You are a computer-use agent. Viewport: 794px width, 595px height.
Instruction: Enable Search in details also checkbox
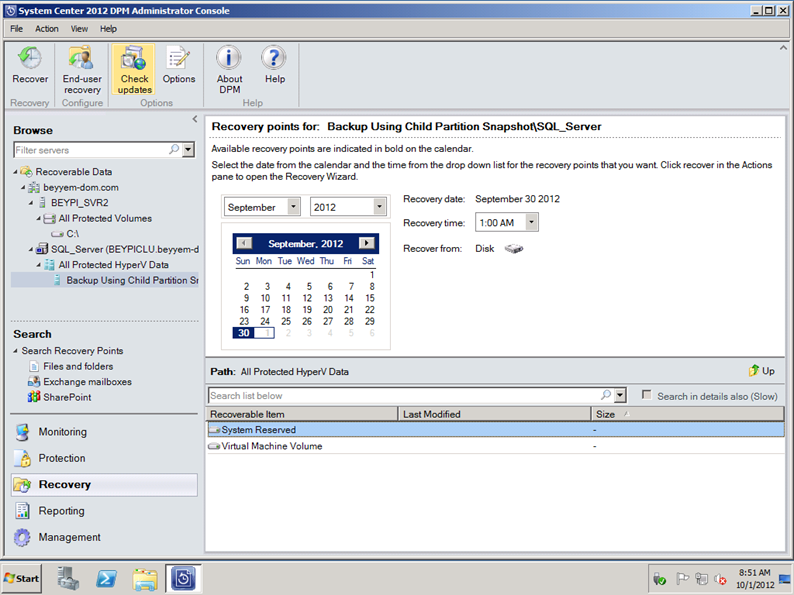(646, 395)
